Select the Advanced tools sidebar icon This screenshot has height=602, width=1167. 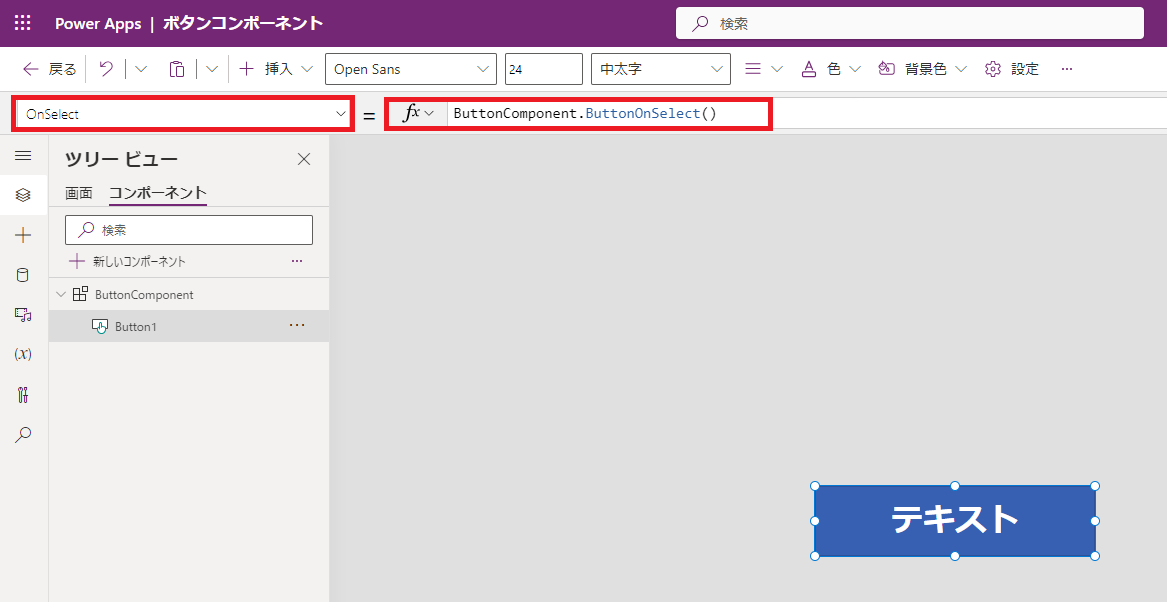pyautogui.click(x=23, y=394)
